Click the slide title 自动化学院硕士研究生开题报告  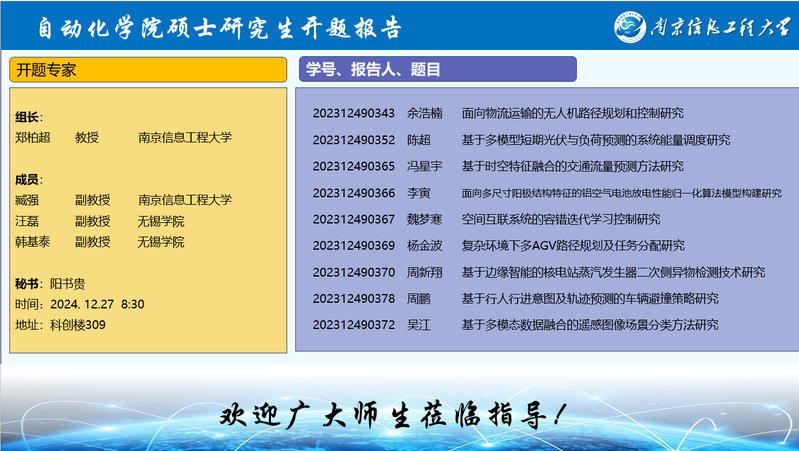(x=220, y=27)
